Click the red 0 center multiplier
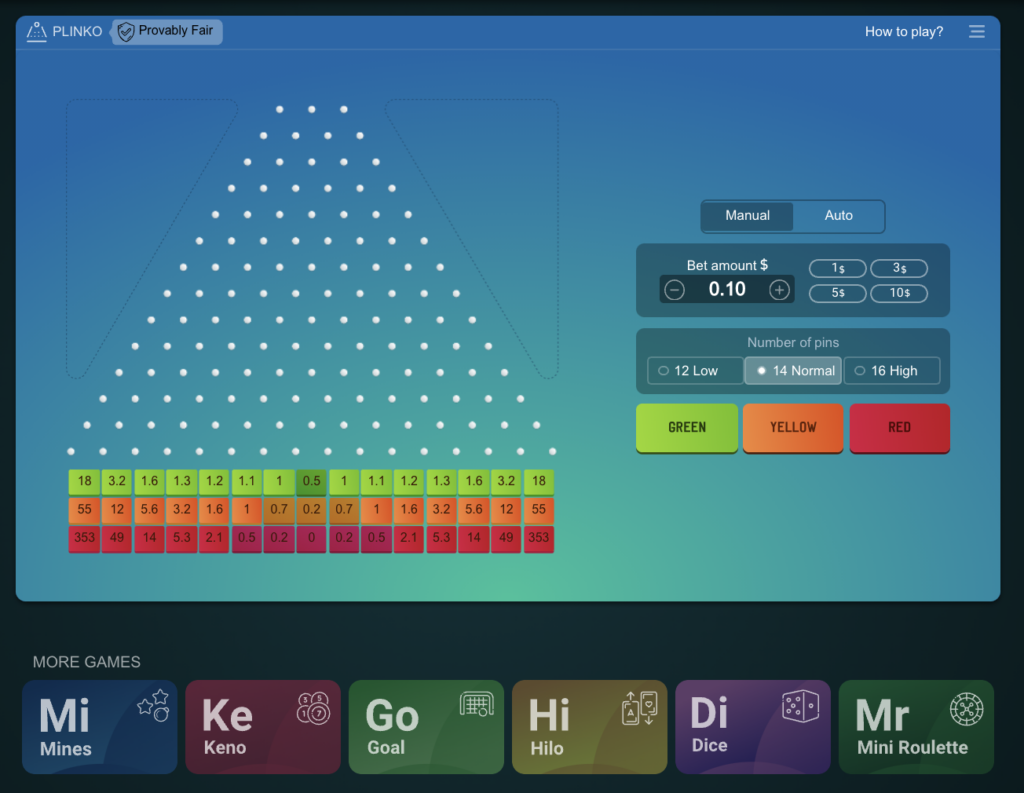The width and height of the screenshot is (1024, 793). click(312, 538)
